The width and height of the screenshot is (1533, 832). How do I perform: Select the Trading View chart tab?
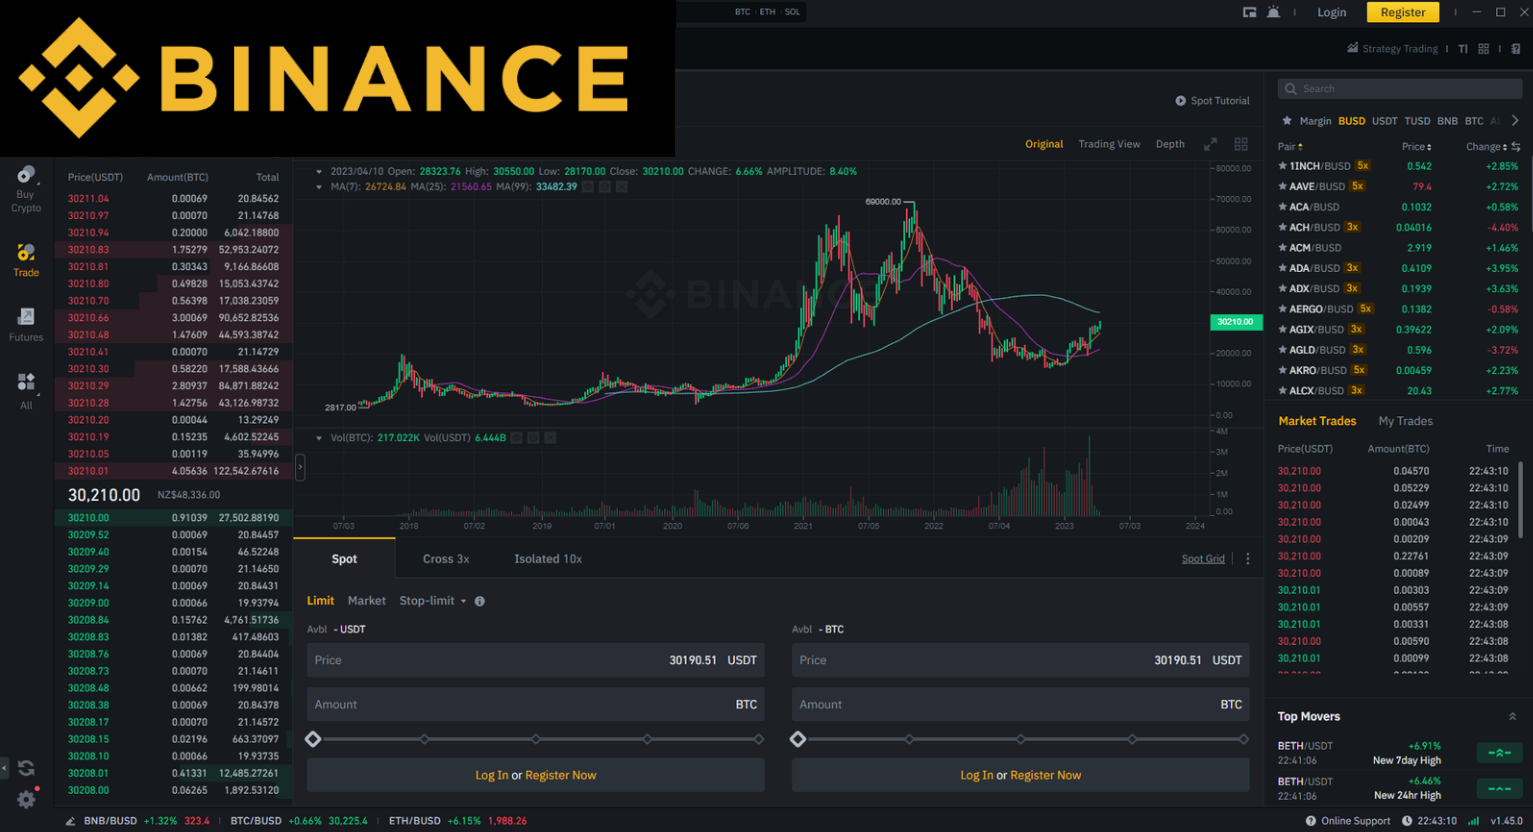(1109, 144)
